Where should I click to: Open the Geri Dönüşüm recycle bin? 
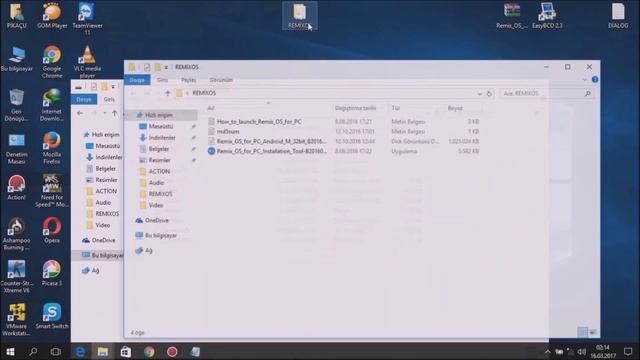point(16,105)
